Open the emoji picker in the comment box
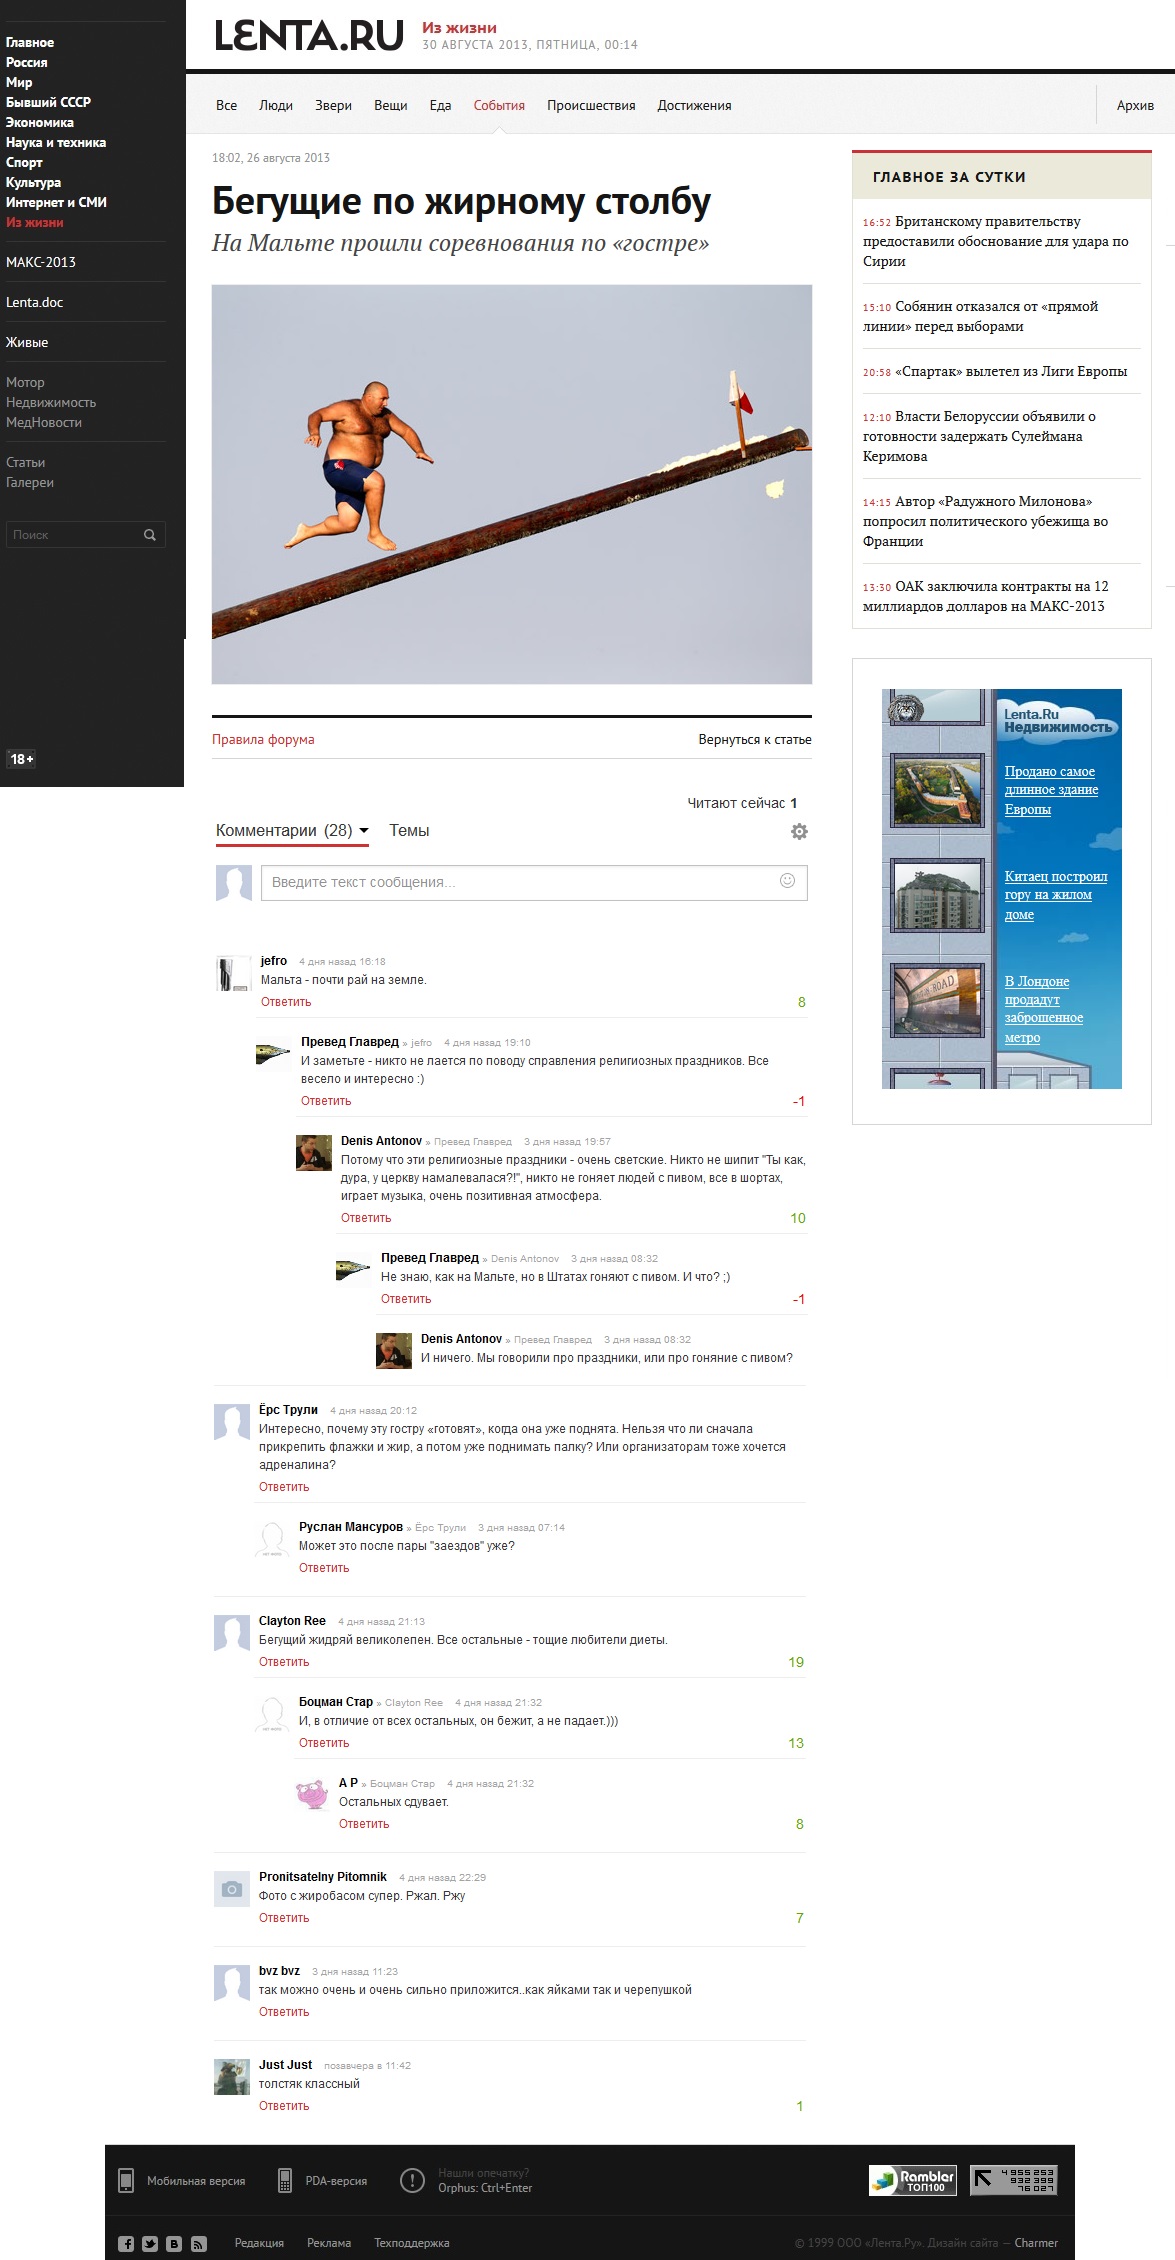The width and height of the screenshot is (1175, 2260). point(787,881)
